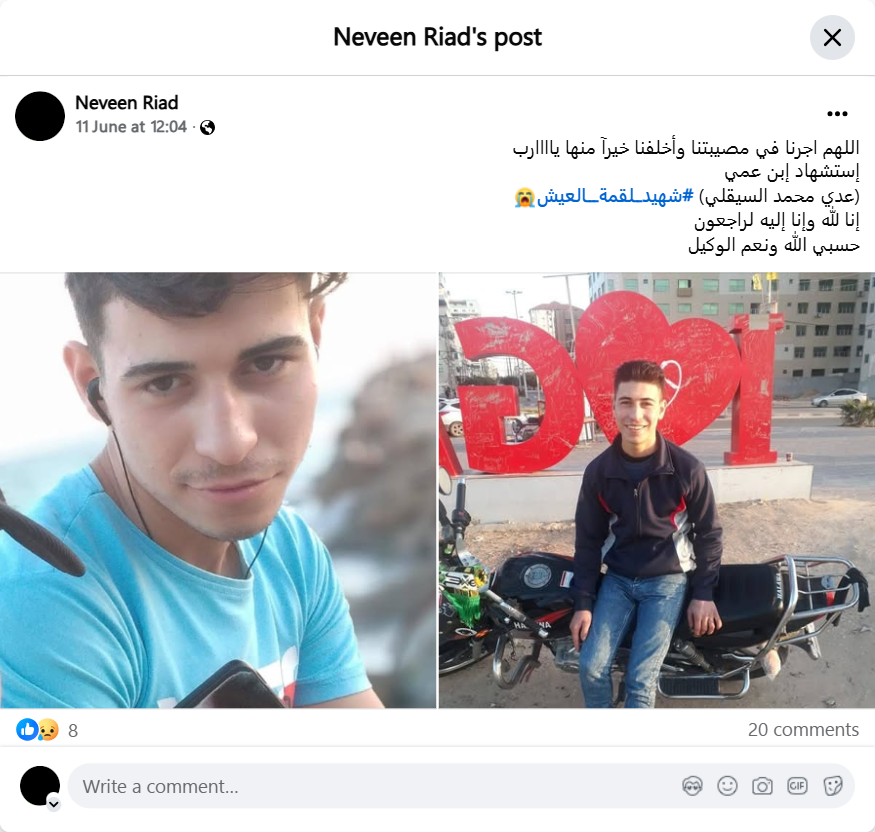The height and width of the screenshot is (832, 875).
Task: Click inside the Write a comment field
Action: (x=374, y=786)
